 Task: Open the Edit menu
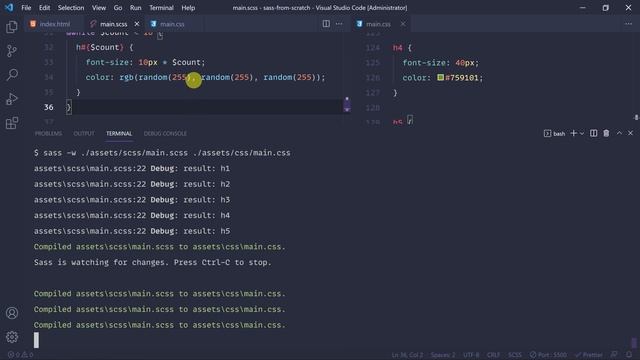[44, 8]
